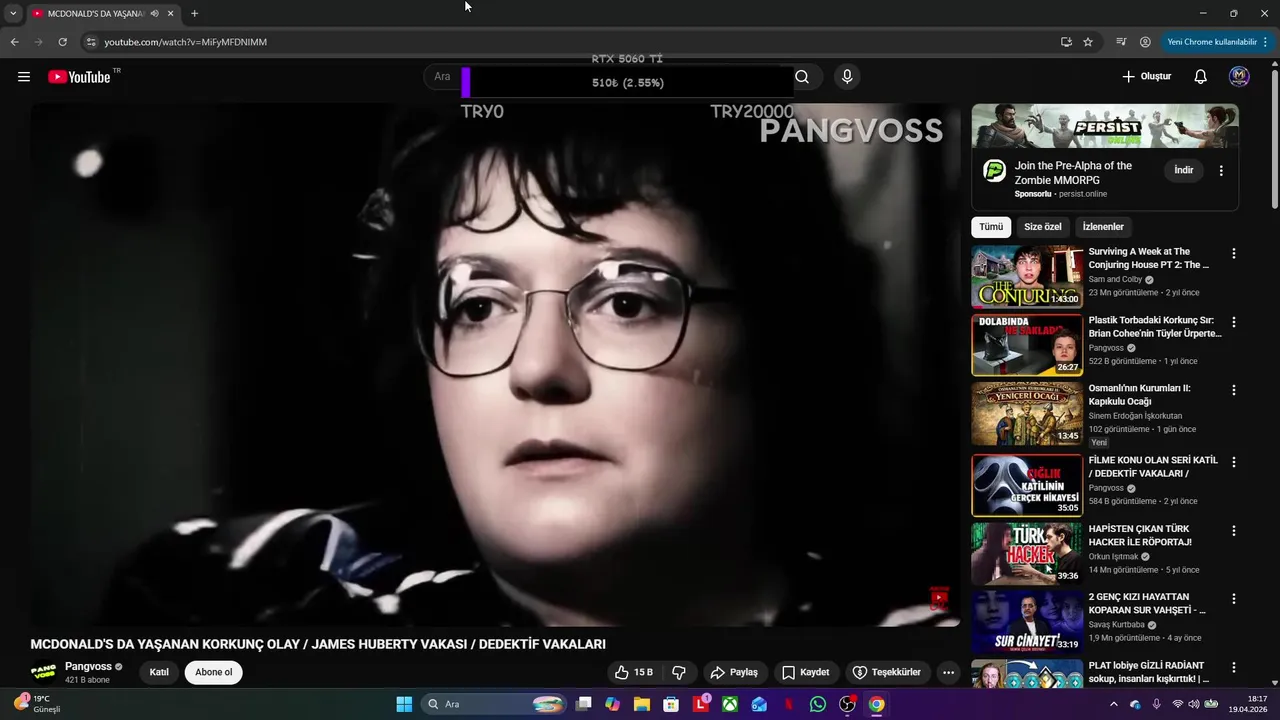
Task: Open the Conjuring House video thumbnail
Action: pyautogui.click(x=1027, y=277)
